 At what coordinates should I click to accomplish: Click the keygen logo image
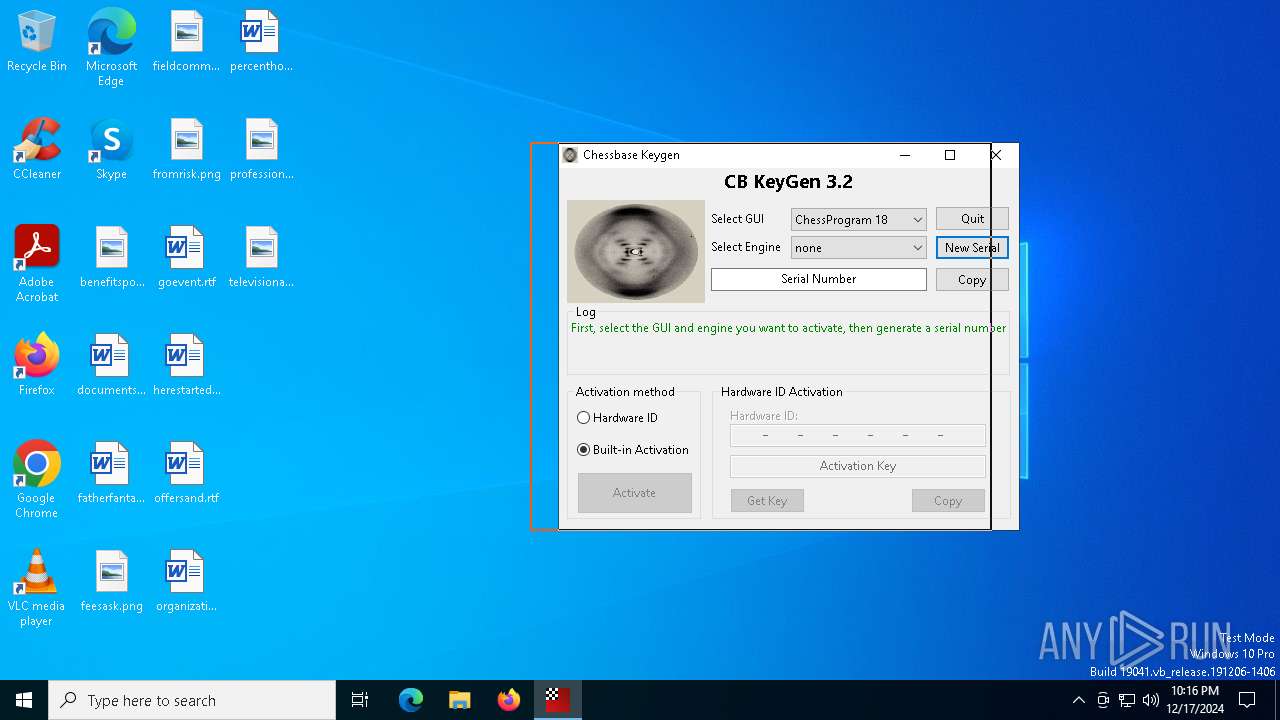(x=636, y=252)
